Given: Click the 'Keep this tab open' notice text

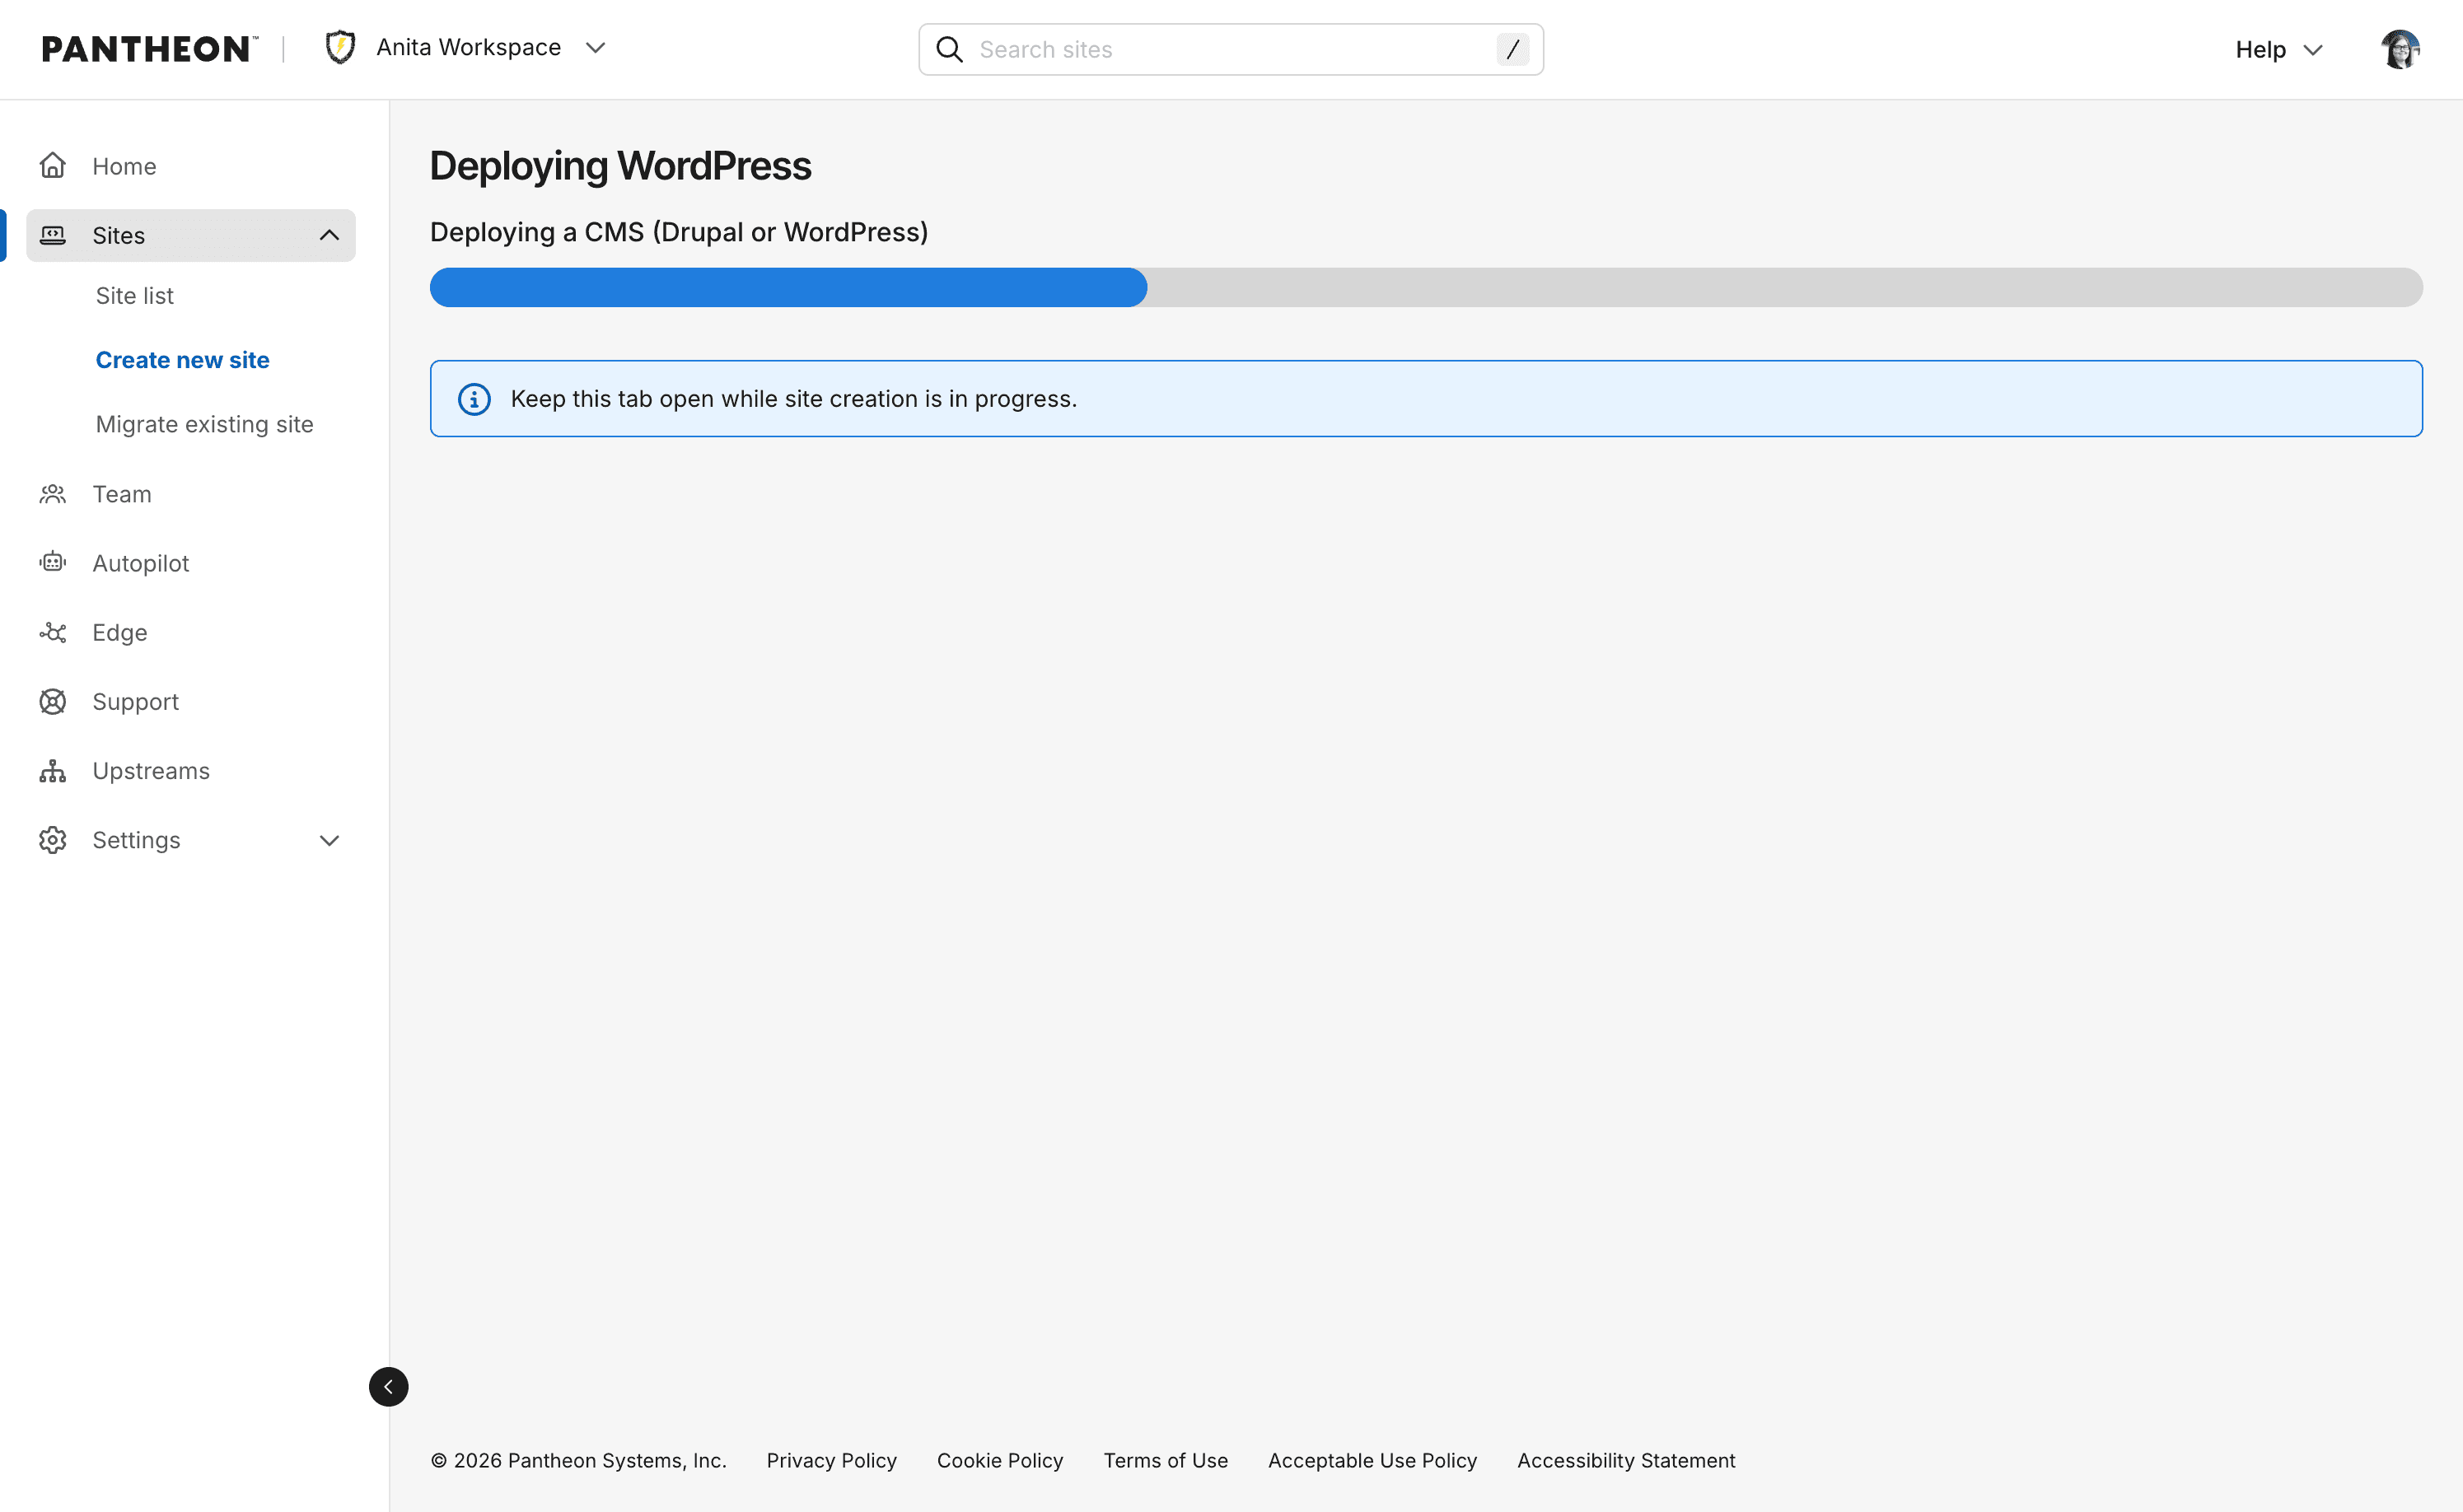Looking at the screenshot, I should 793,399.
